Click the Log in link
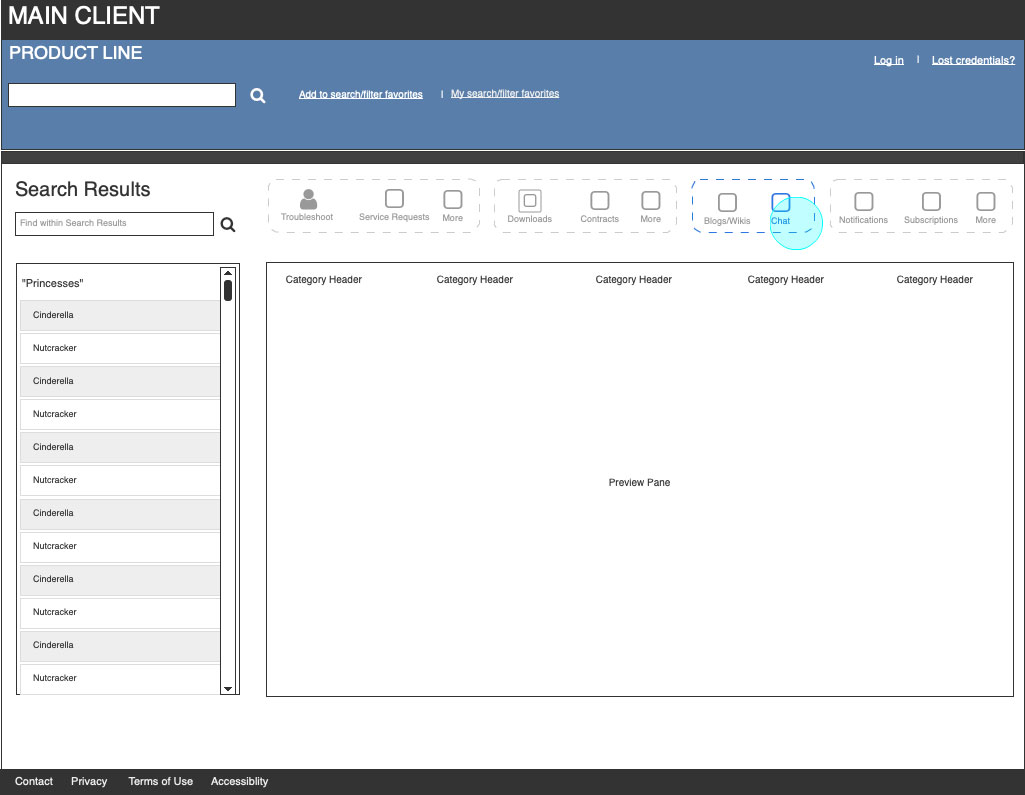Screen dimensions: 1025x795 point(888,61)
